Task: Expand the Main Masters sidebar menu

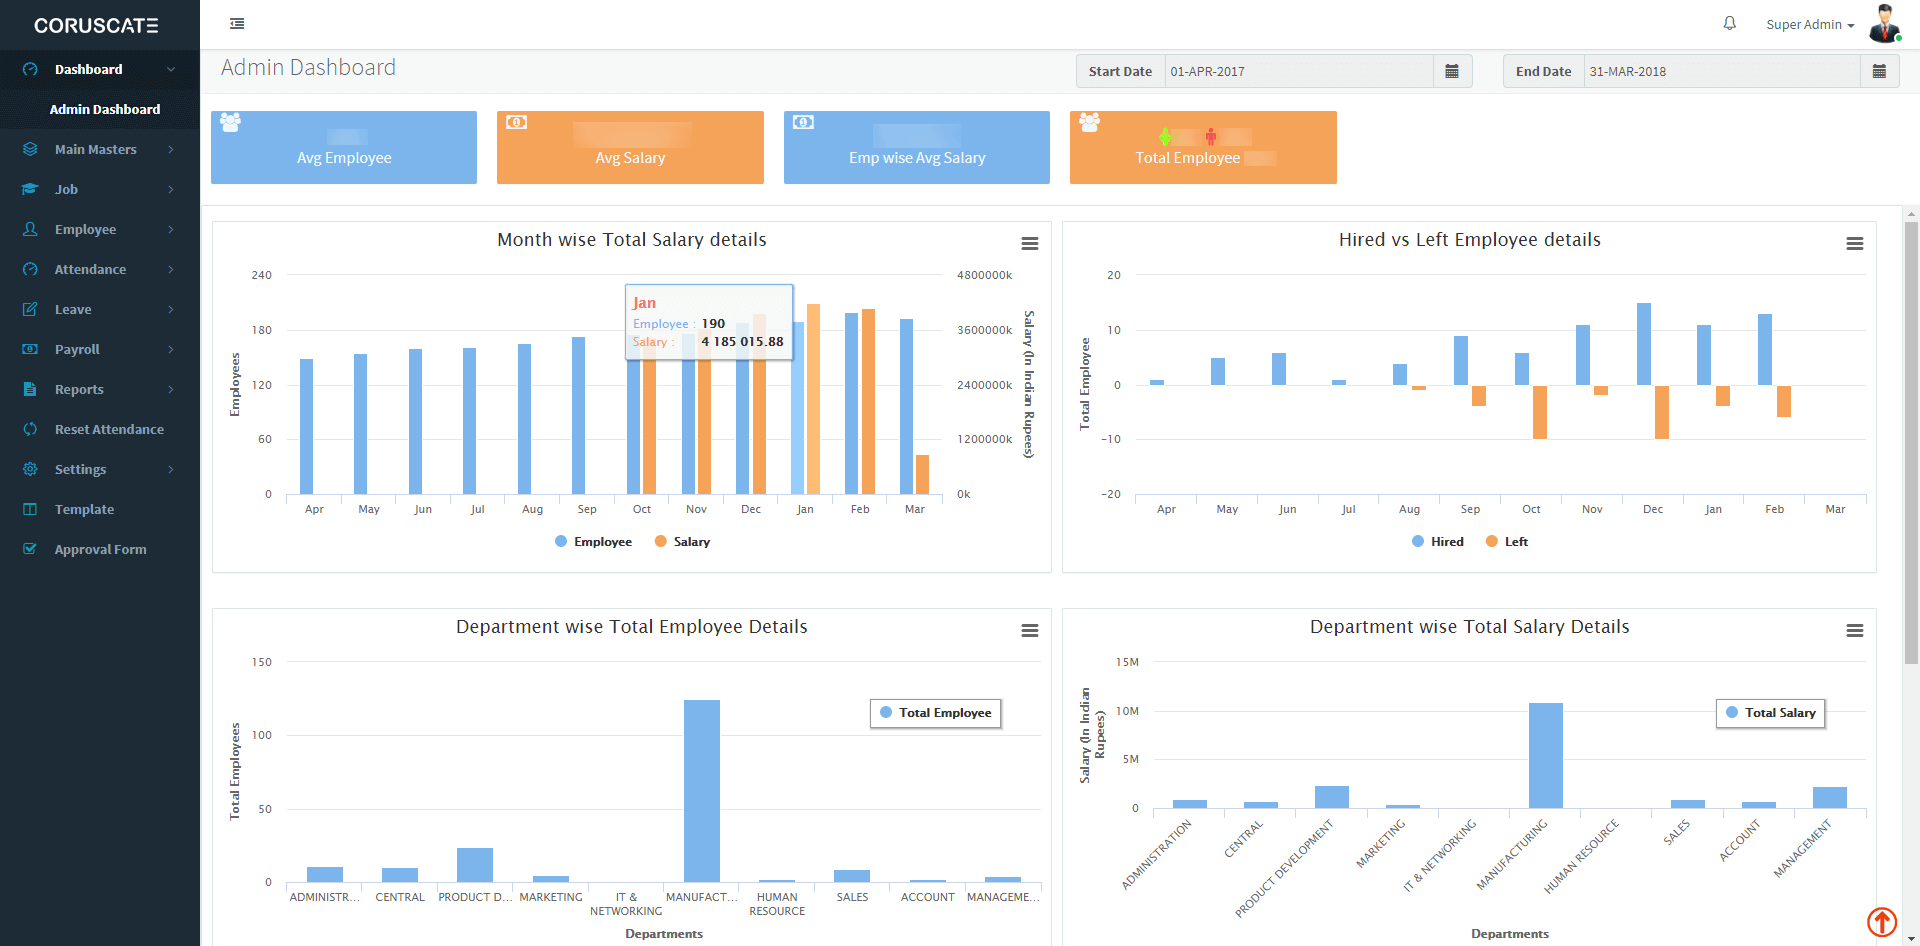Action: point(98,149)
